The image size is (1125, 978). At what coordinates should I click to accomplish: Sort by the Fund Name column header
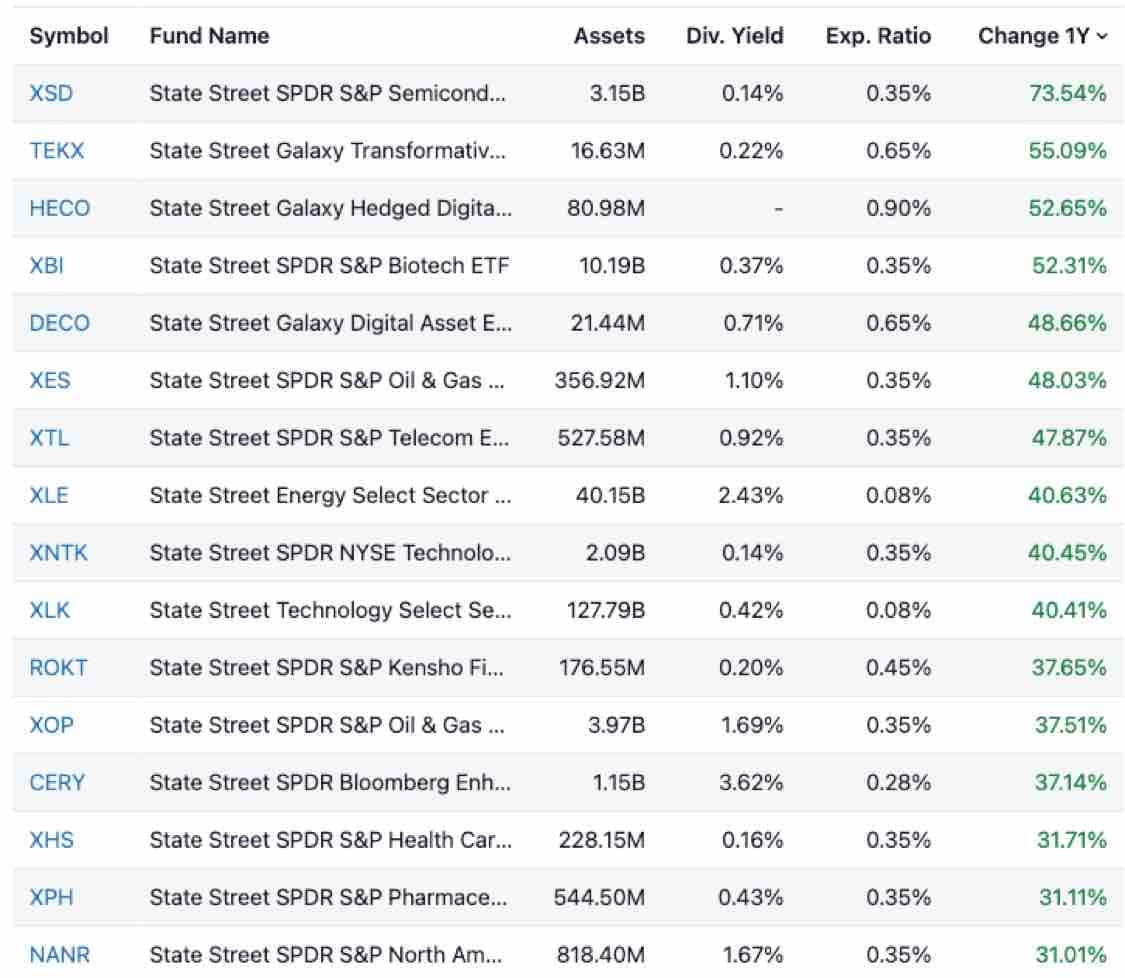pos(210,36)
